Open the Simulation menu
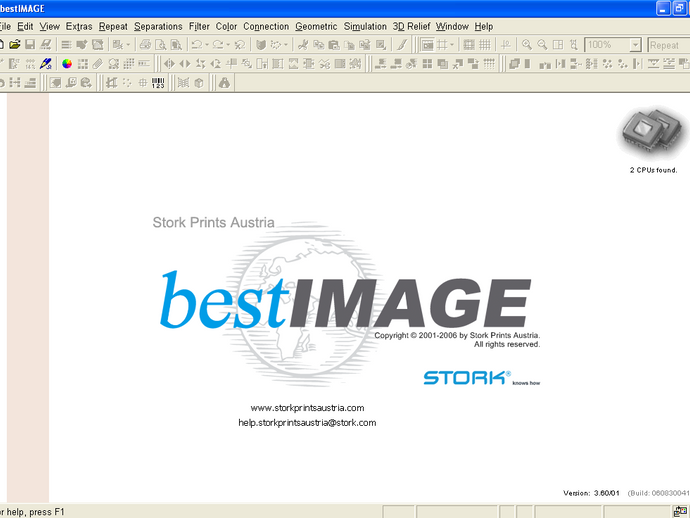690x518 pixels. (365, 26)
